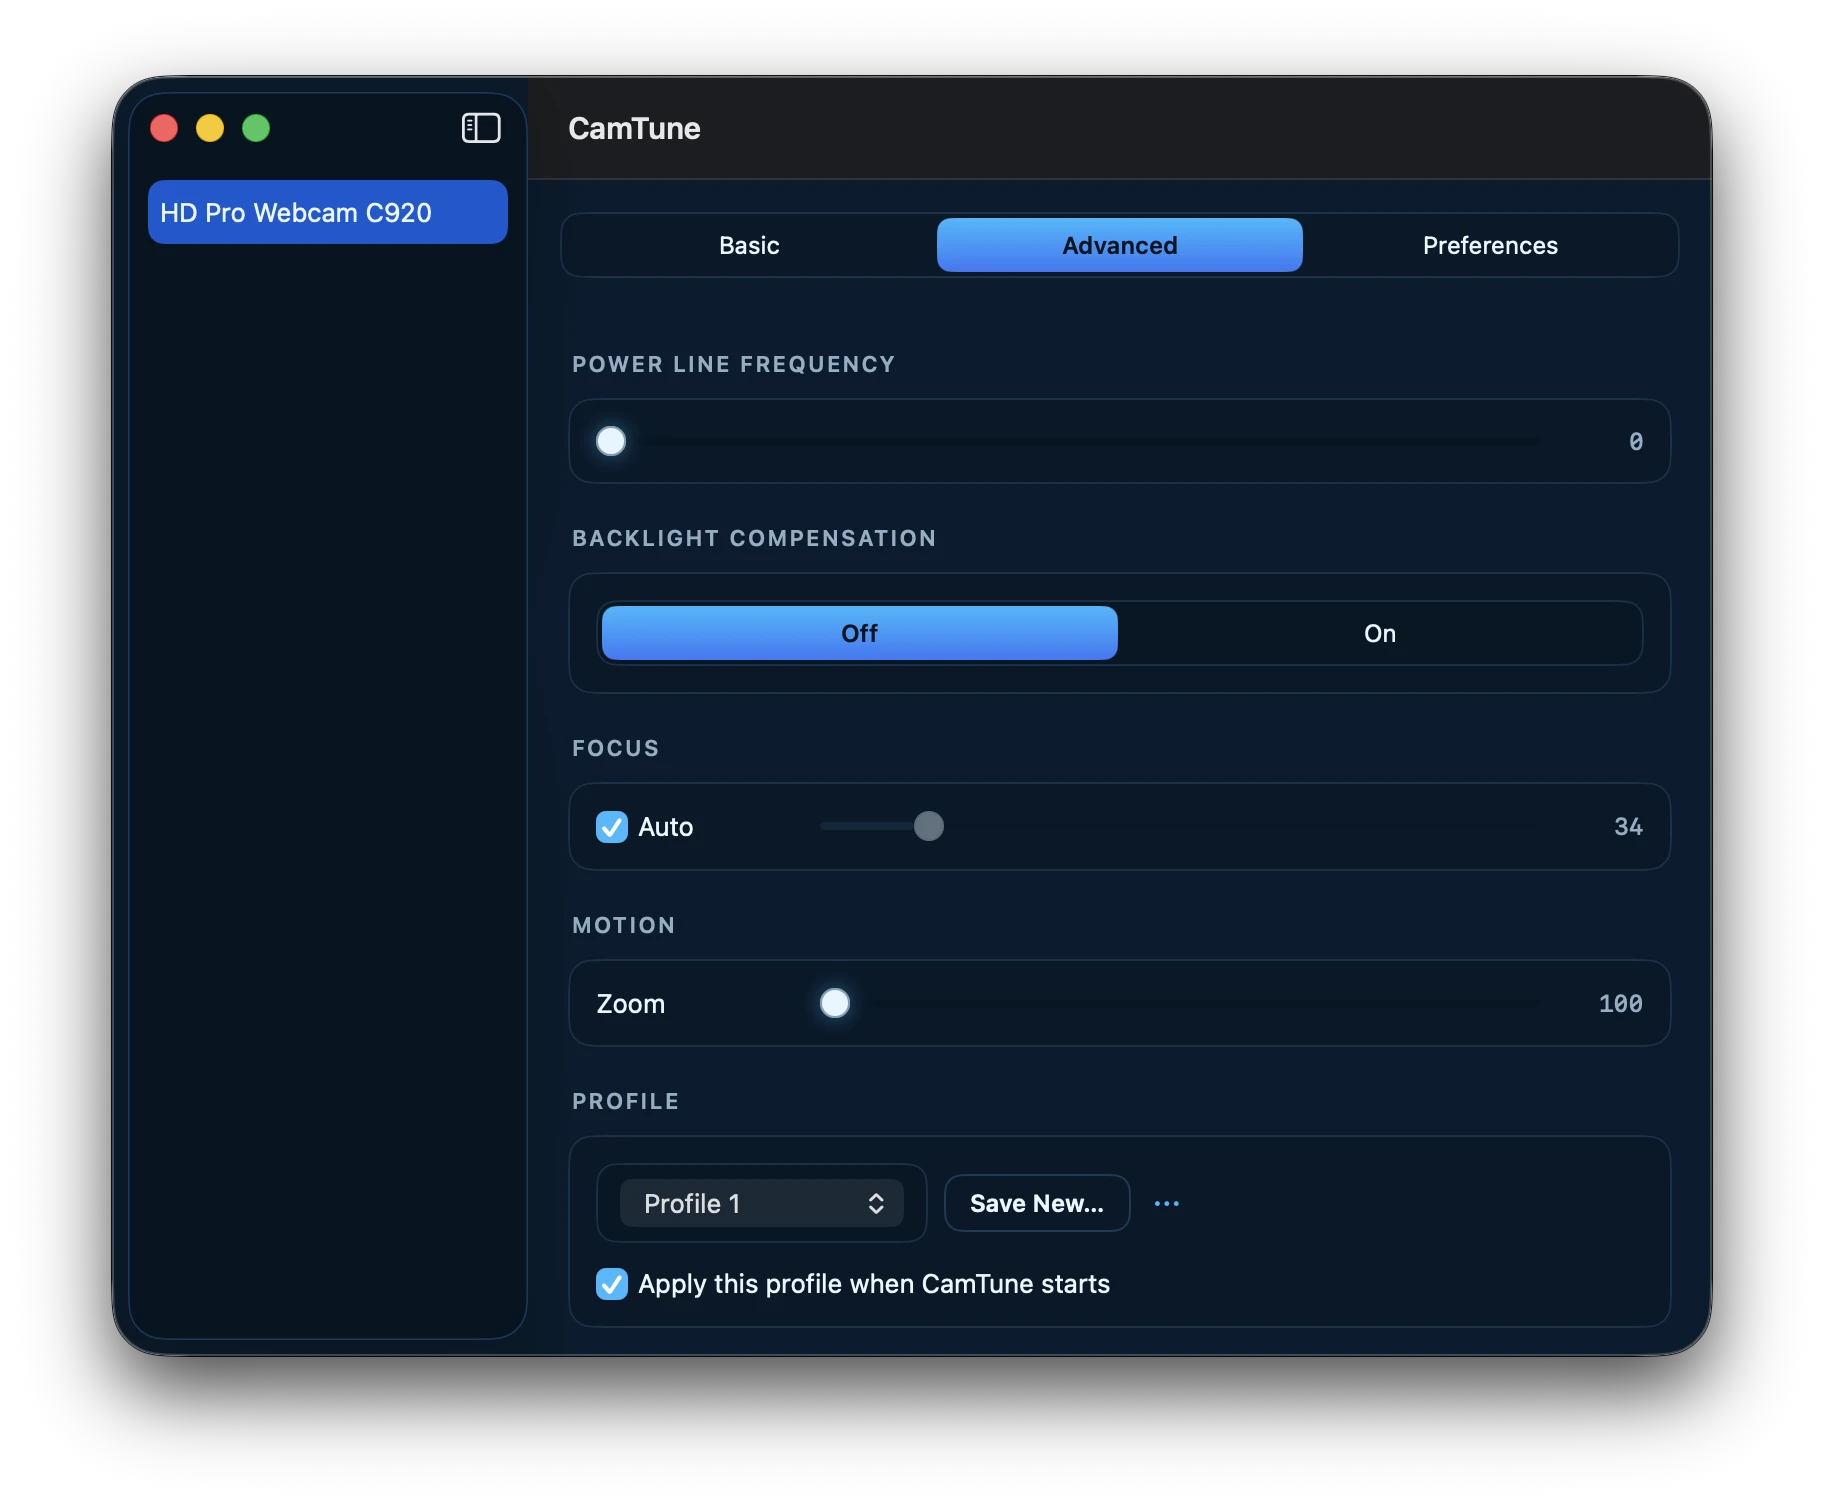
Task: Click the POWER LINE FREQUENCY heading
Action: 733,364
